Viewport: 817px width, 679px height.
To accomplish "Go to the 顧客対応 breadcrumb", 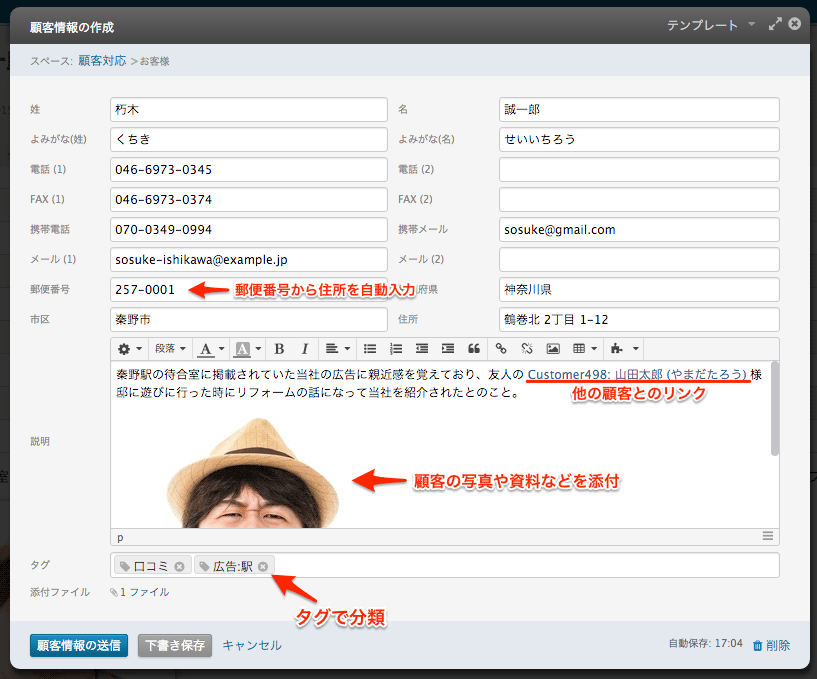I will [101, 60].
